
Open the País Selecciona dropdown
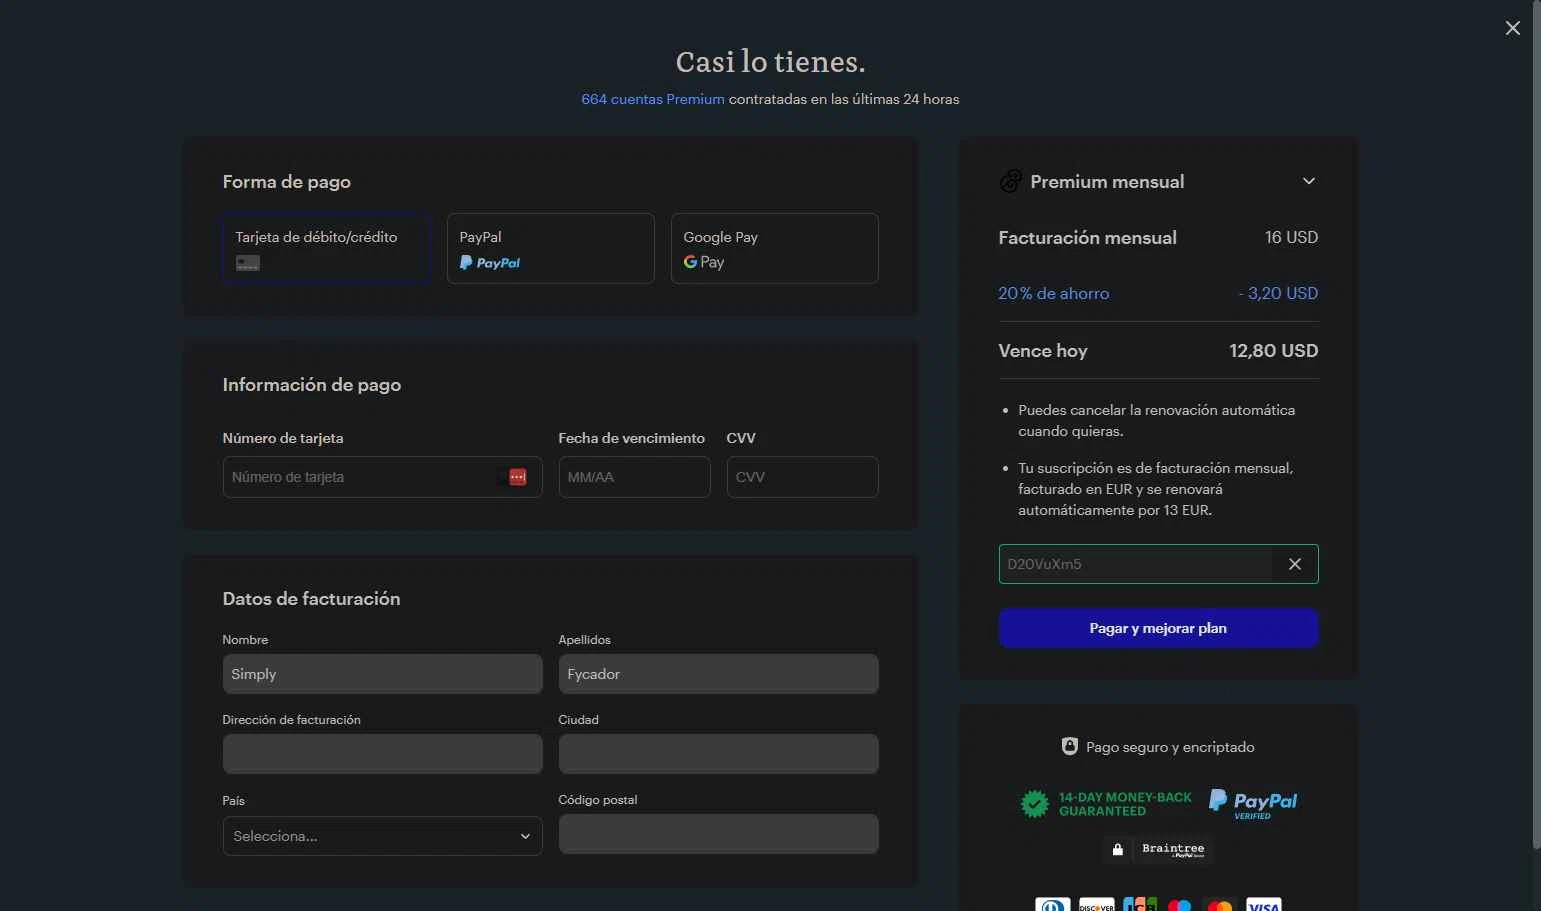pos(382,836)
